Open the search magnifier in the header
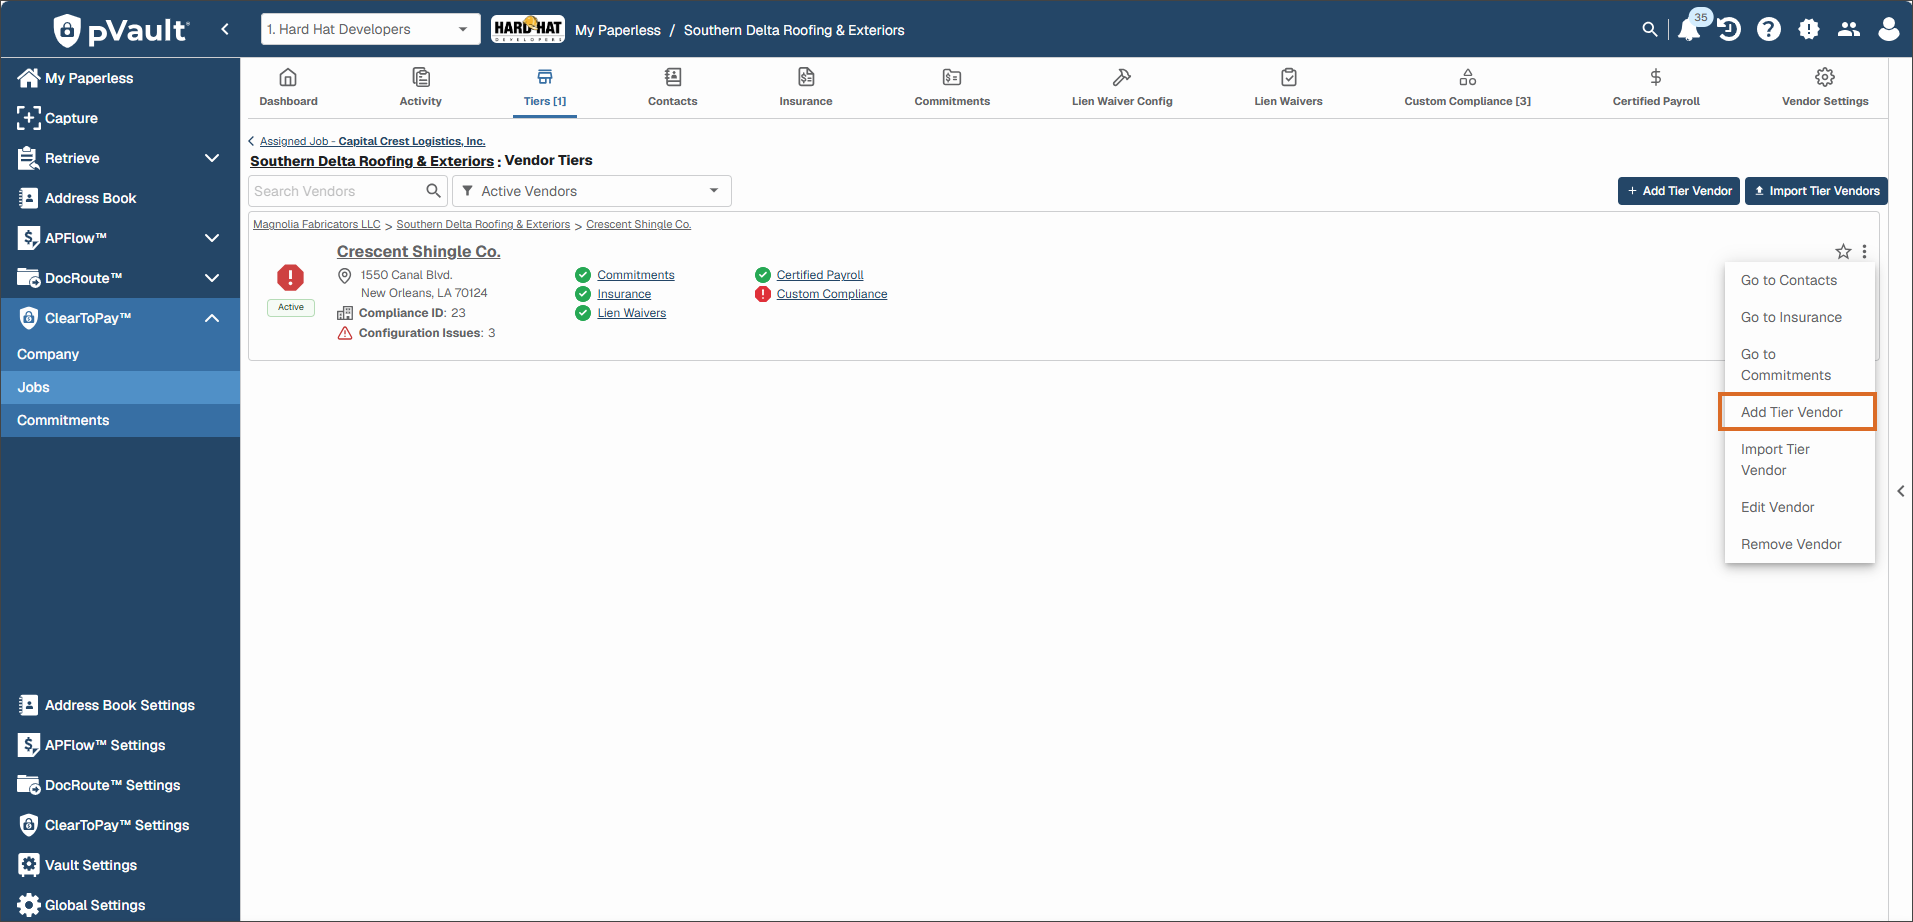Screen dimensions: 1913x922 point(1650,30)
